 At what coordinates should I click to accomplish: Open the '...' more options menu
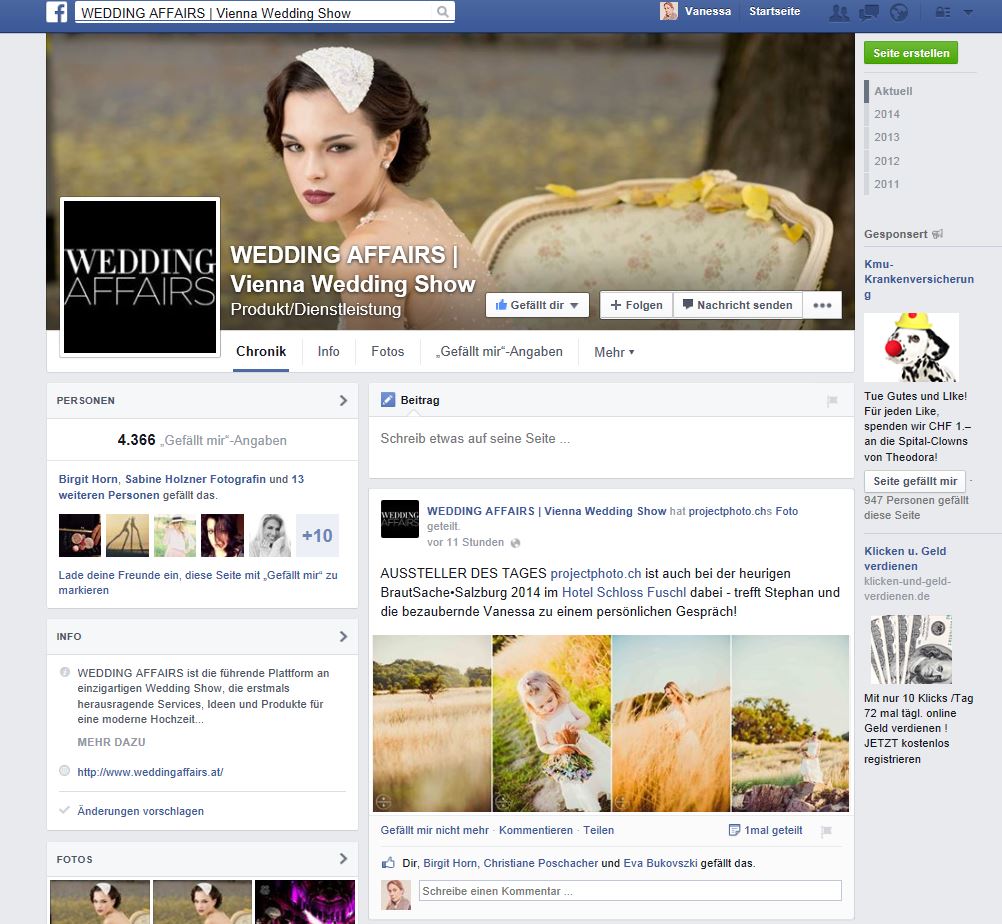pyautogui.click(x=822, y=305)
